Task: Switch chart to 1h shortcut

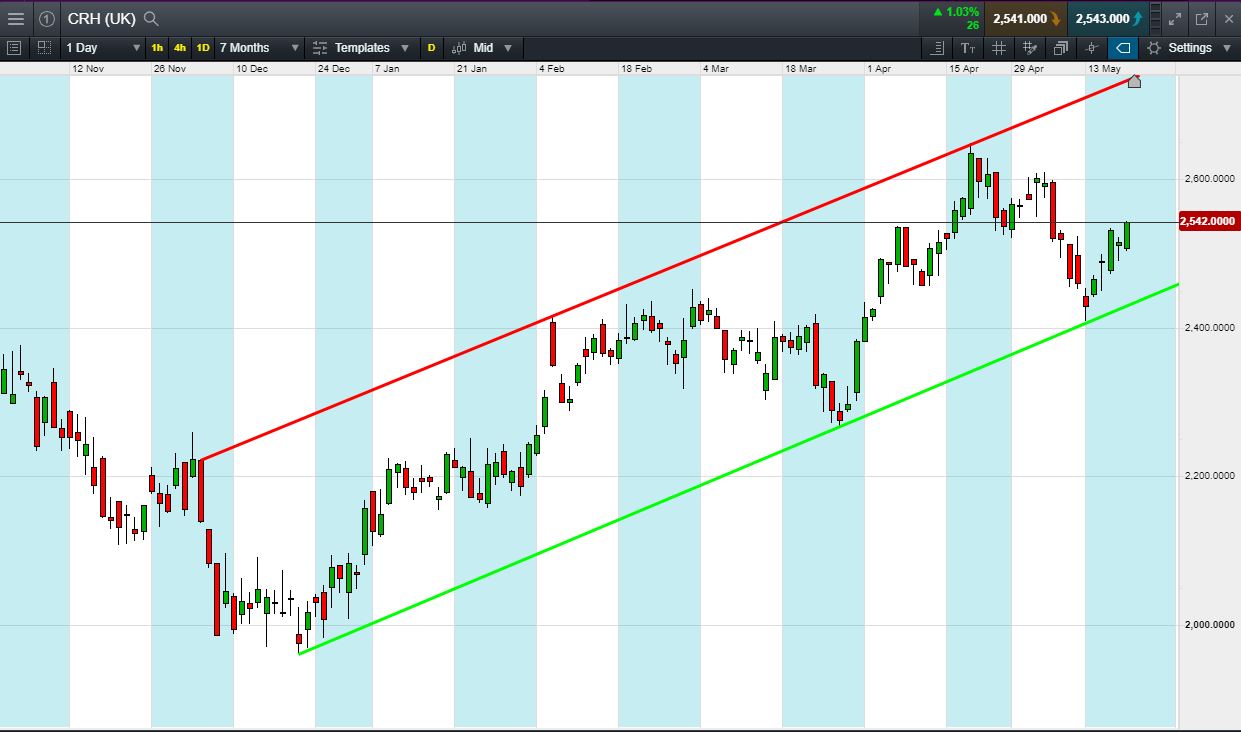Action: [x=157, y=47]
